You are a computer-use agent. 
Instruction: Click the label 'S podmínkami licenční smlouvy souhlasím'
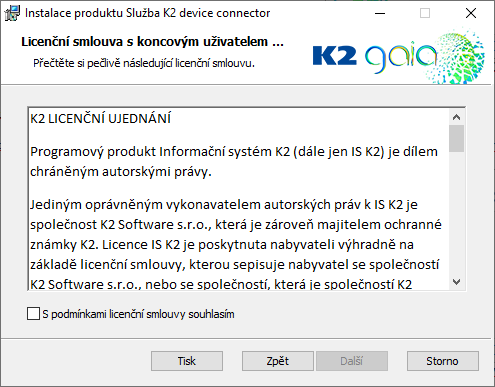138,314
